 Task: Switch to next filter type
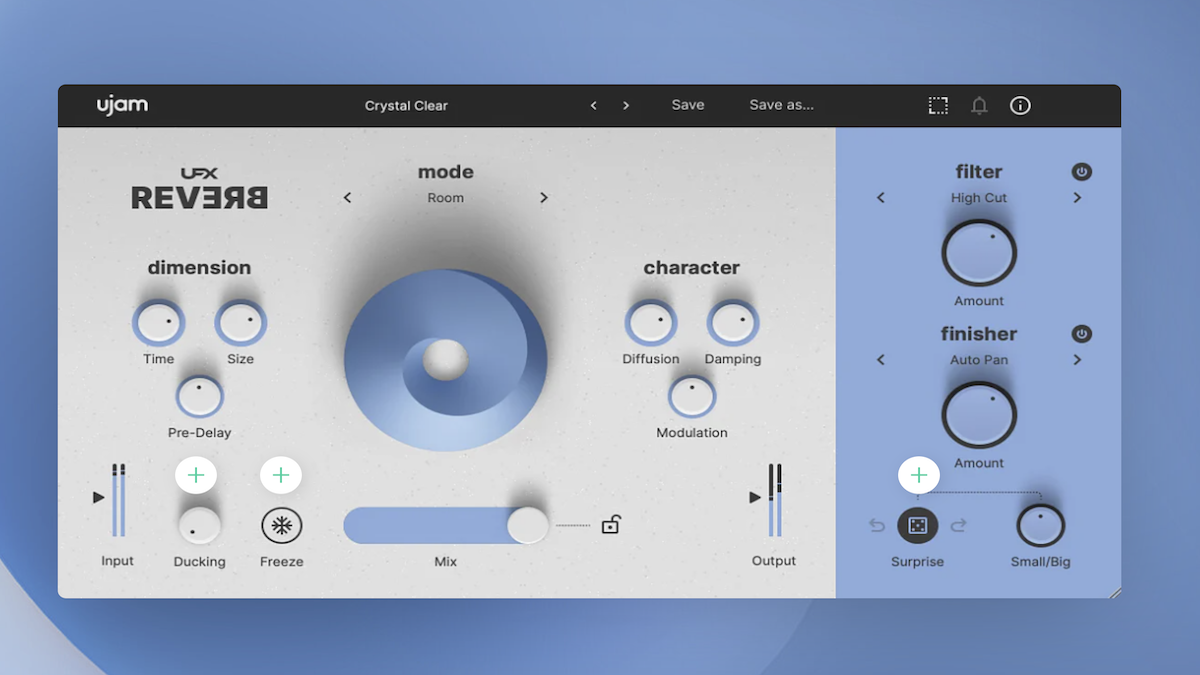1077,198
